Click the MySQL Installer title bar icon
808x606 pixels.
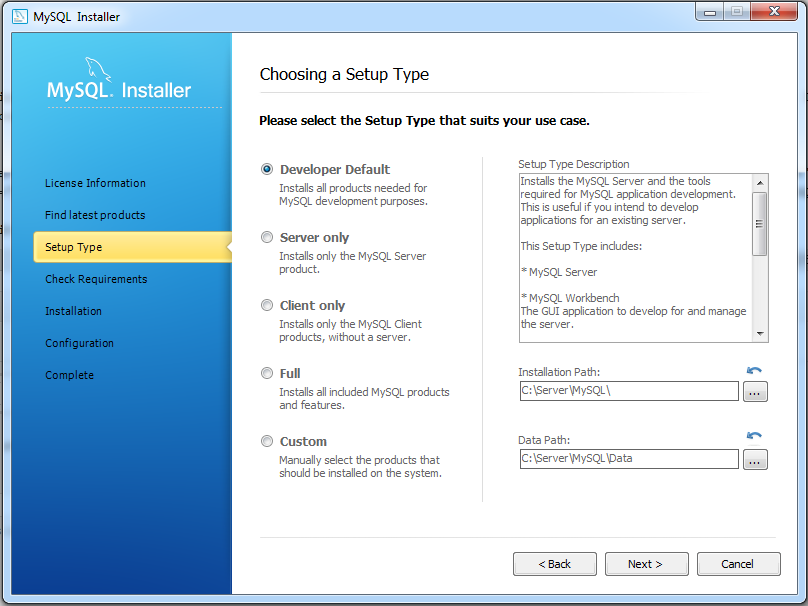(20, 16)
